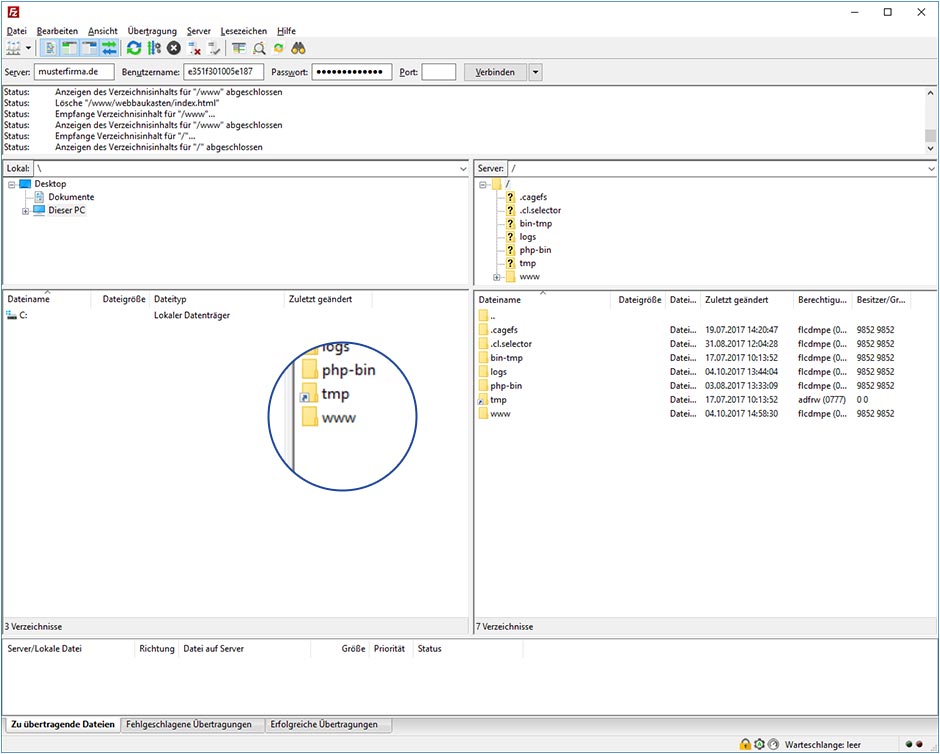
Task: Open directory listing filters dialog
Action: (239, 49)
